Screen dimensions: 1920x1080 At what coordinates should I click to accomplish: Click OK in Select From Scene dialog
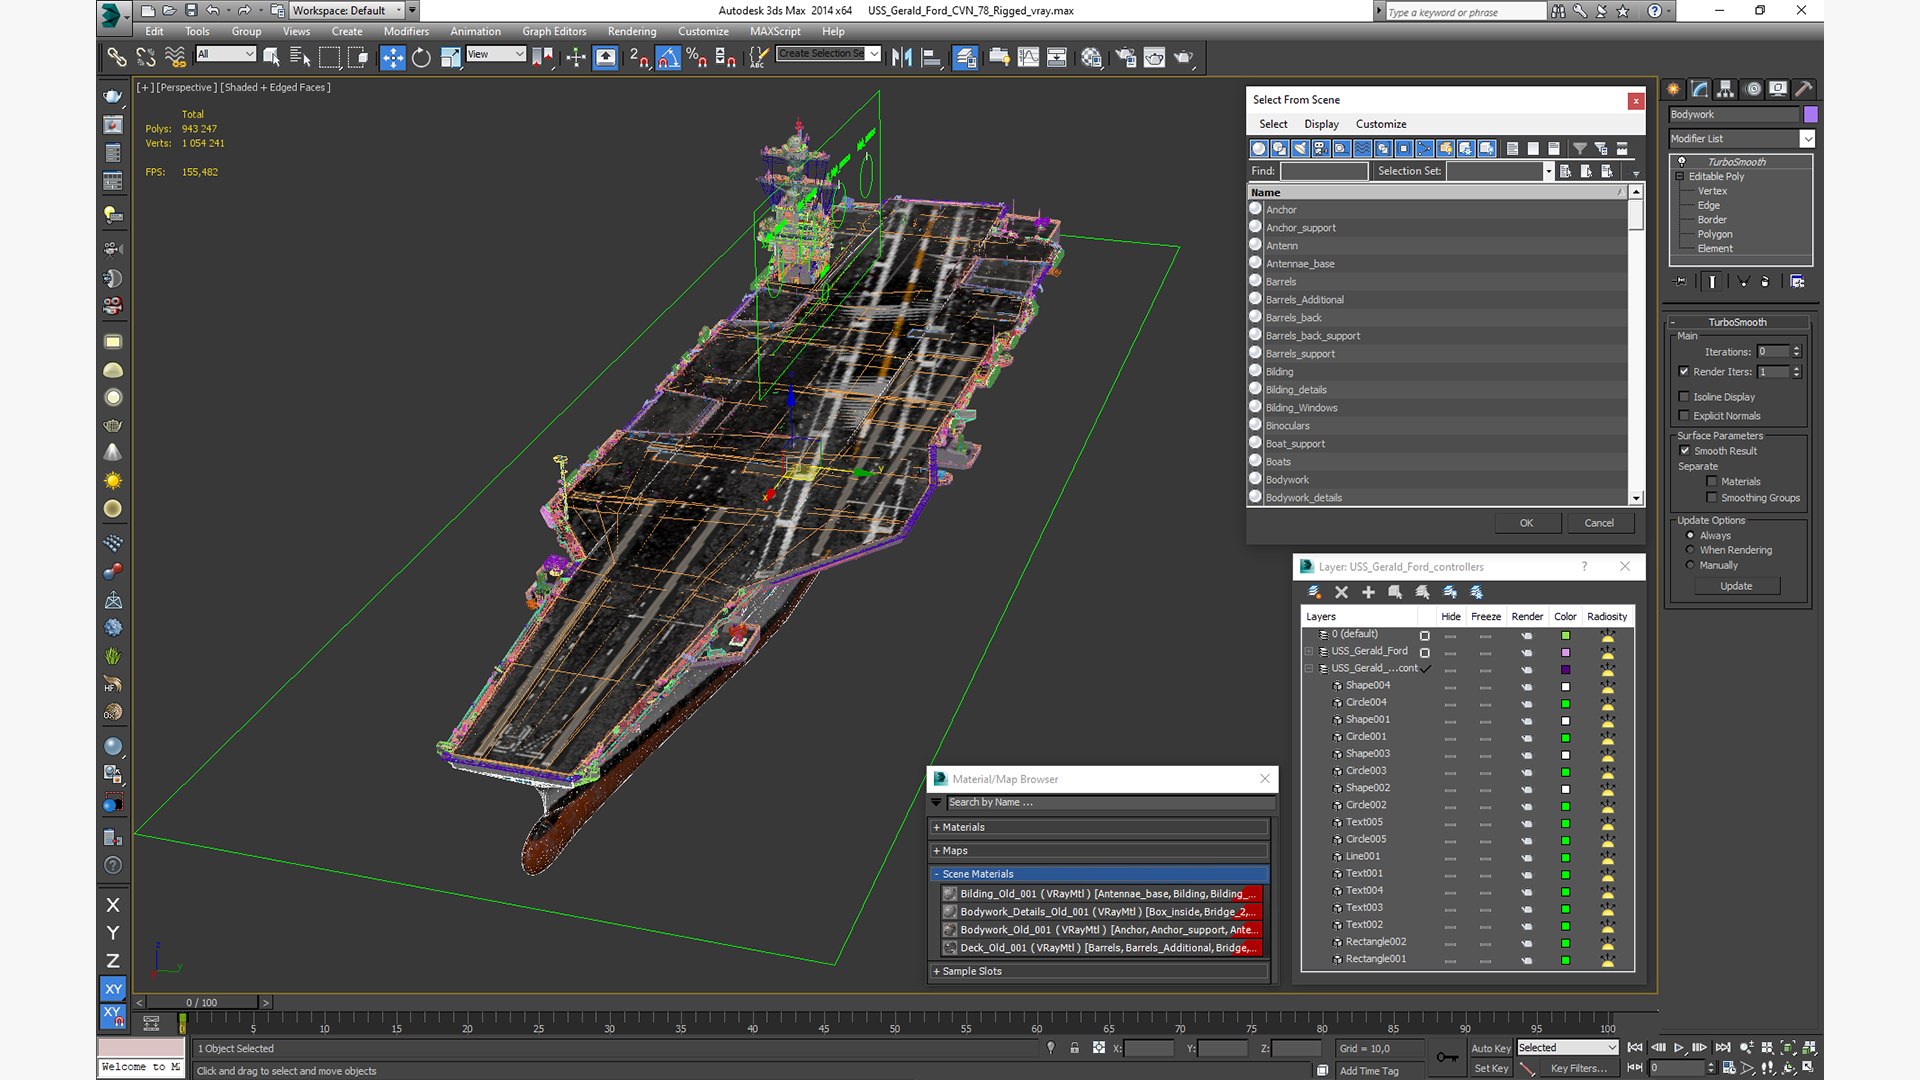tap(1526, 523)
